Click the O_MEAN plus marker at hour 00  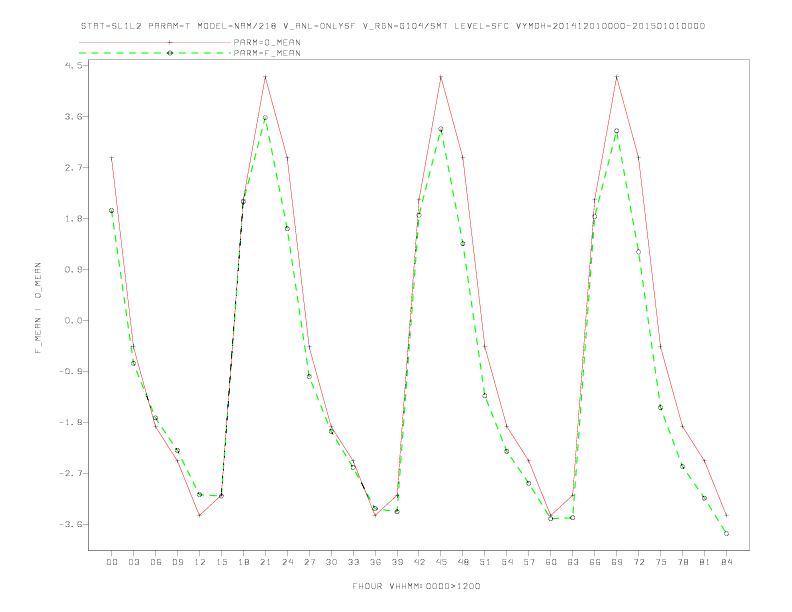[112, 158]
